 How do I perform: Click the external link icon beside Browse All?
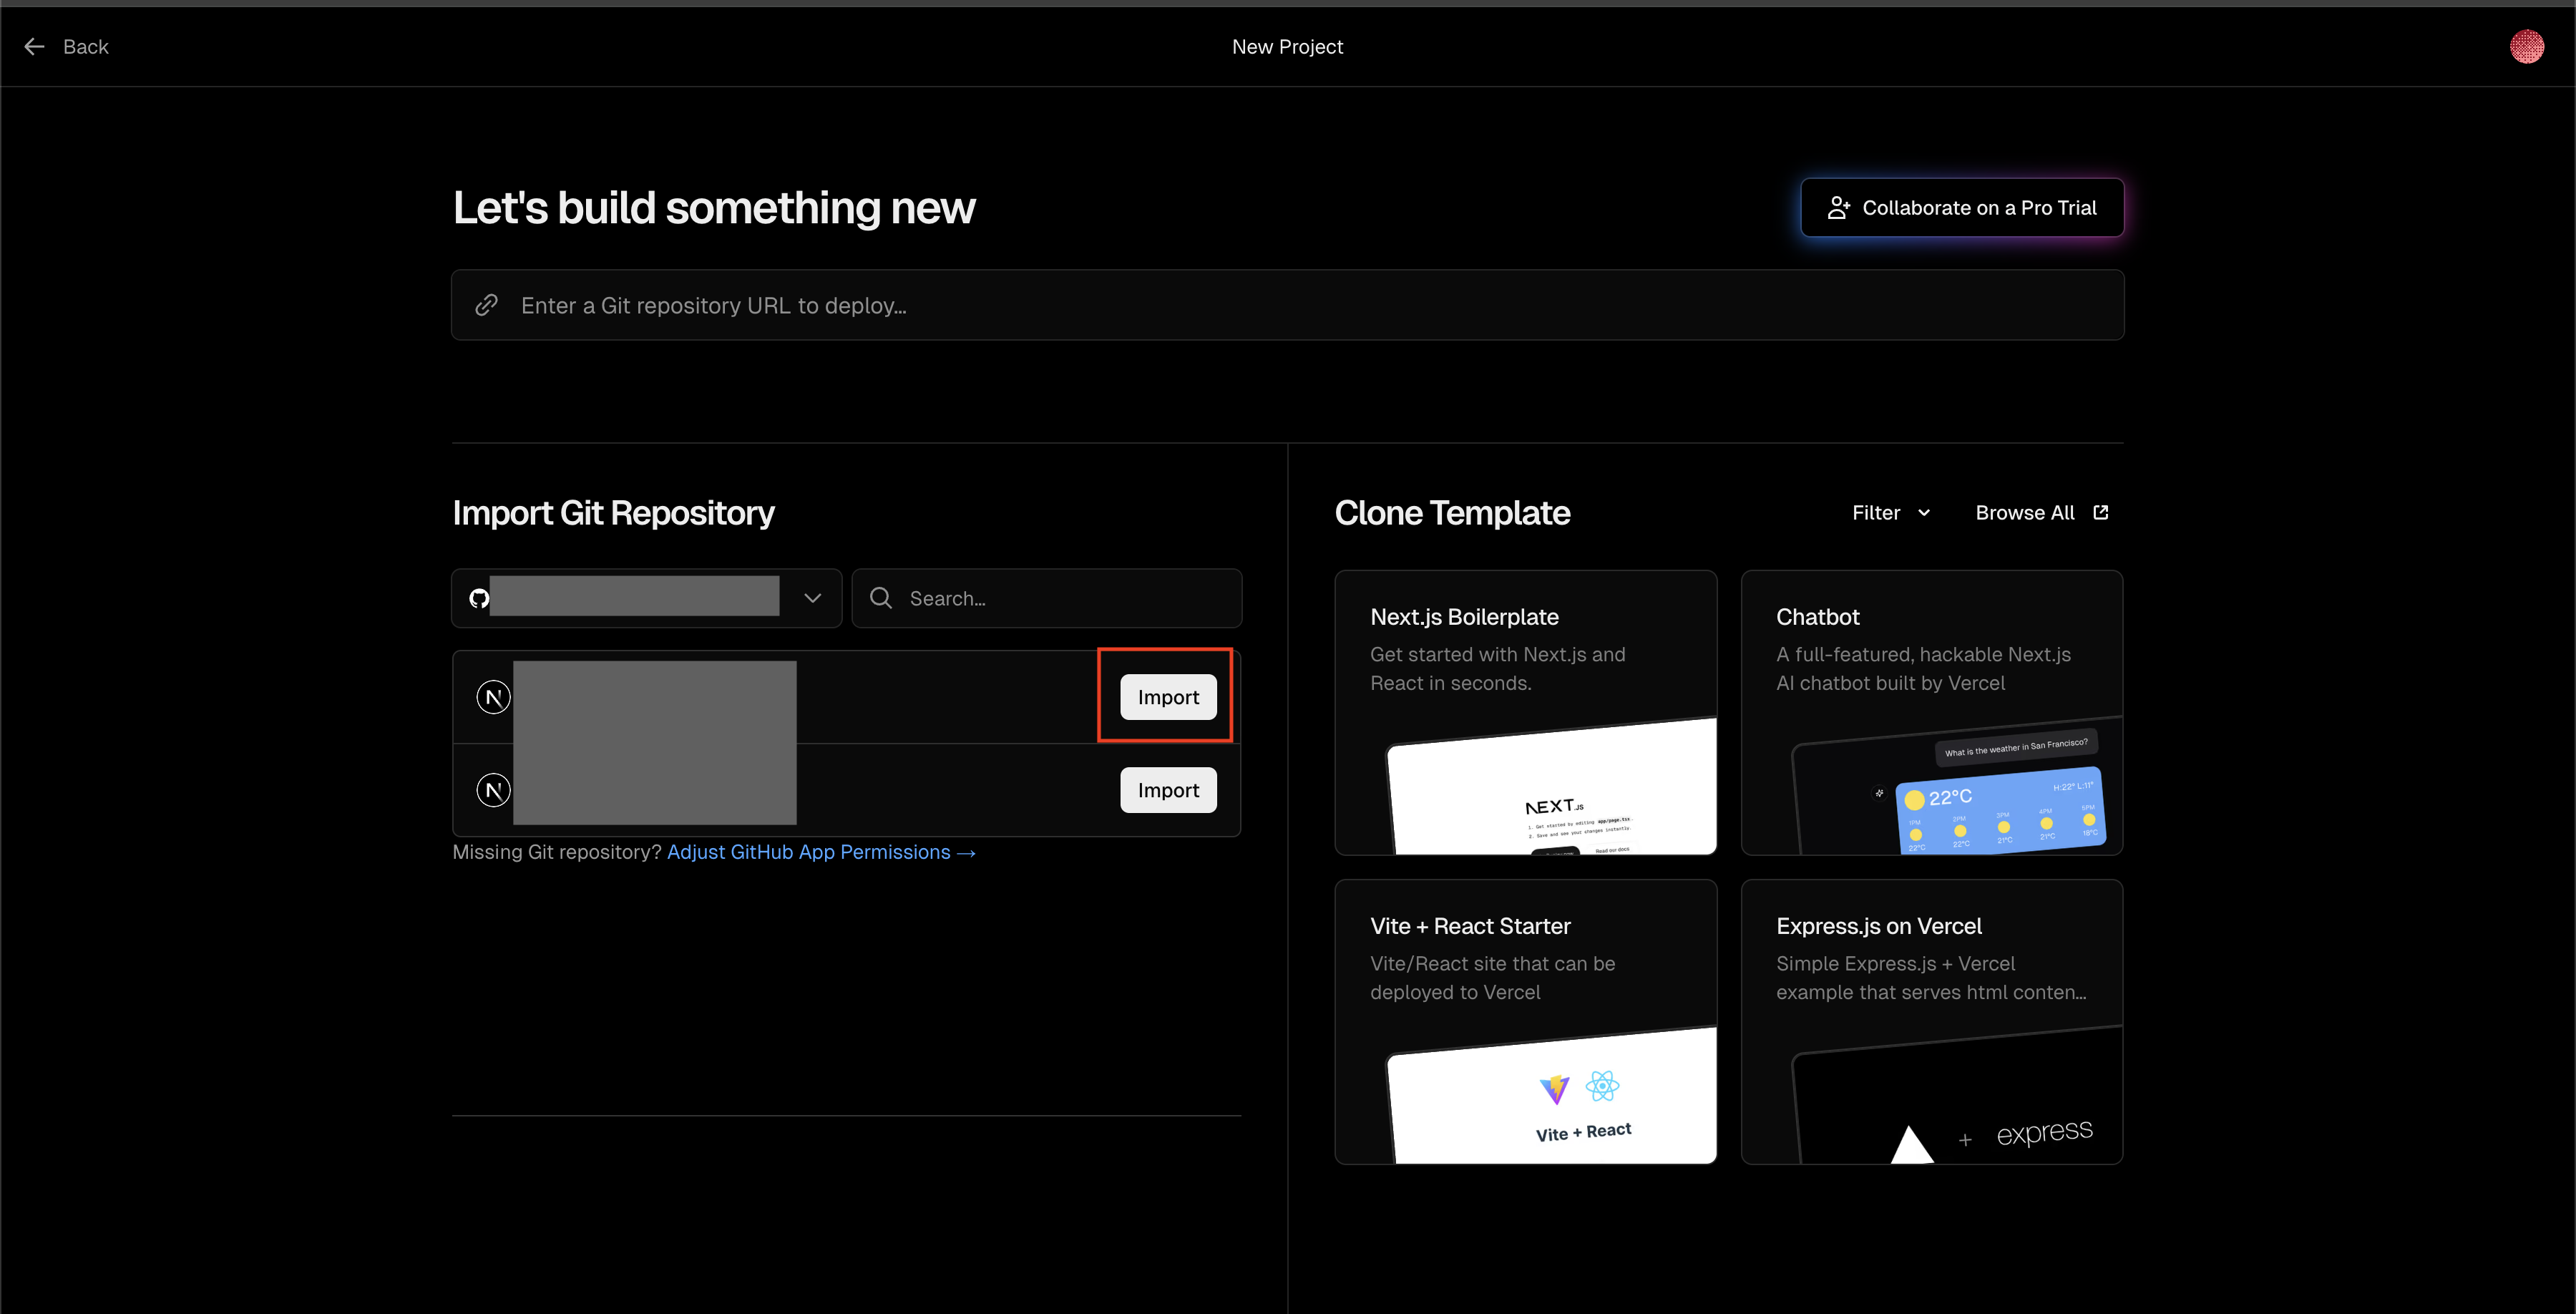pos(2101,512)
